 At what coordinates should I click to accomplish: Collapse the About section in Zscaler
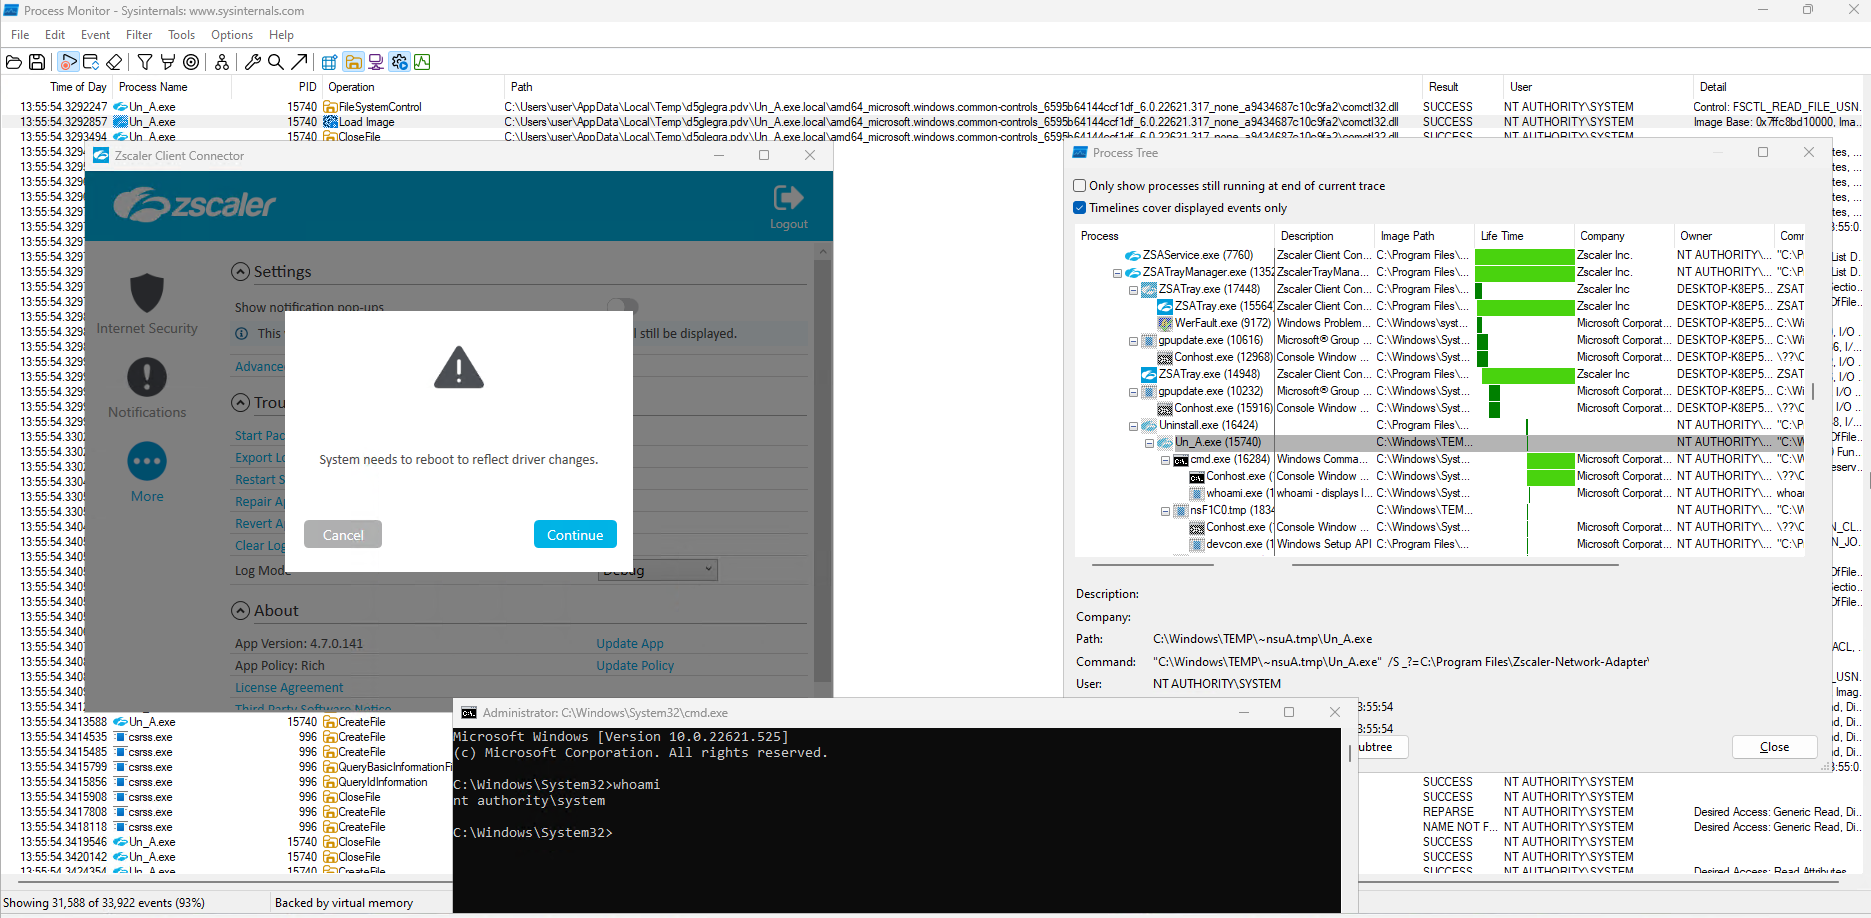[240, 611]
